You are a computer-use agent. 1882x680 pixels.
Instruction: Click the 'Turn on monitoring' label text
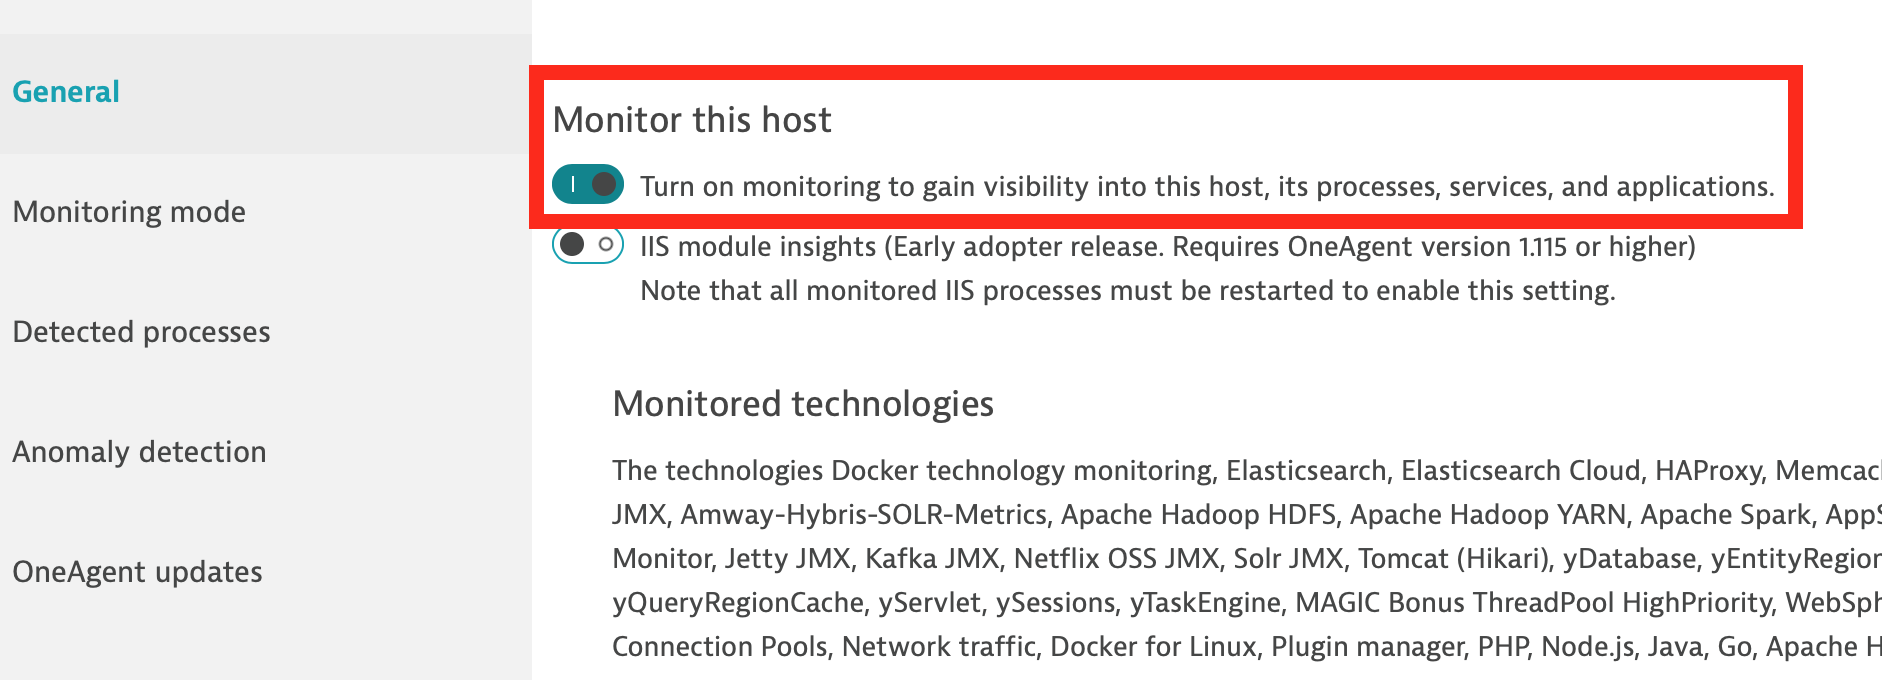1207,187
